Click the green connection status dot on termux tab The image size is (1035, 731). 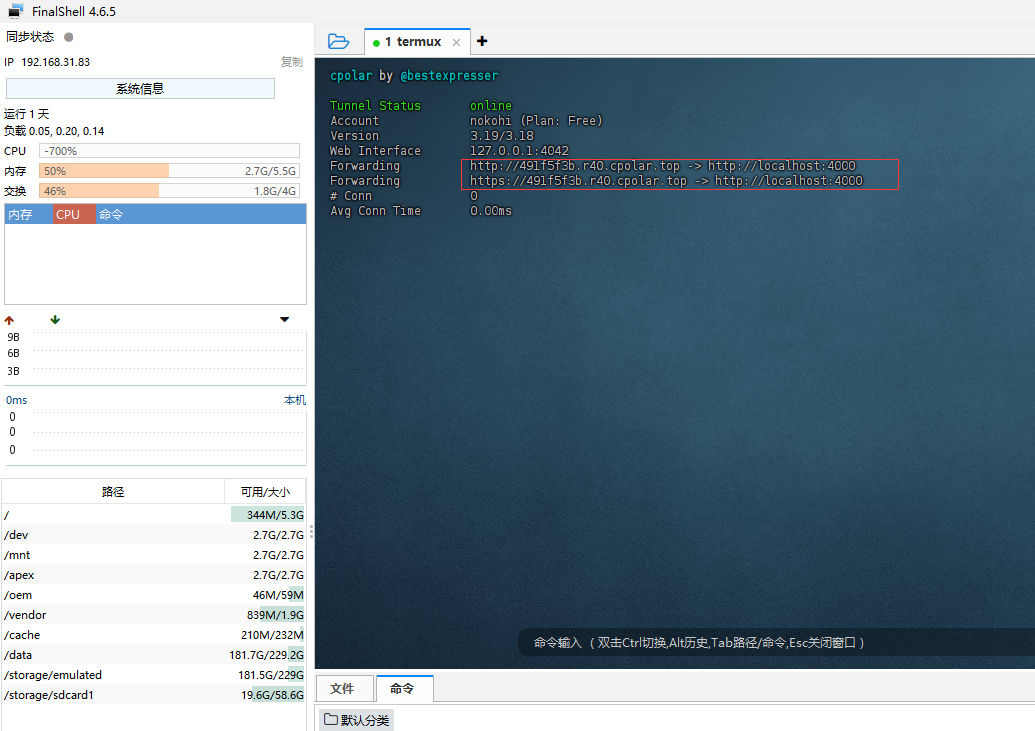pyautogui.click(x=376, y=43)
